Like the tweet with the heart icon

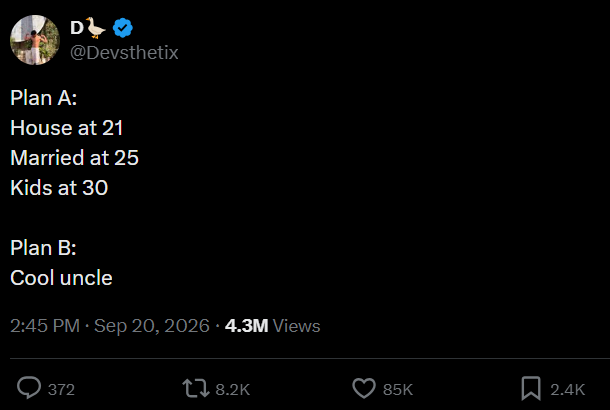click(x=364, y=388)
